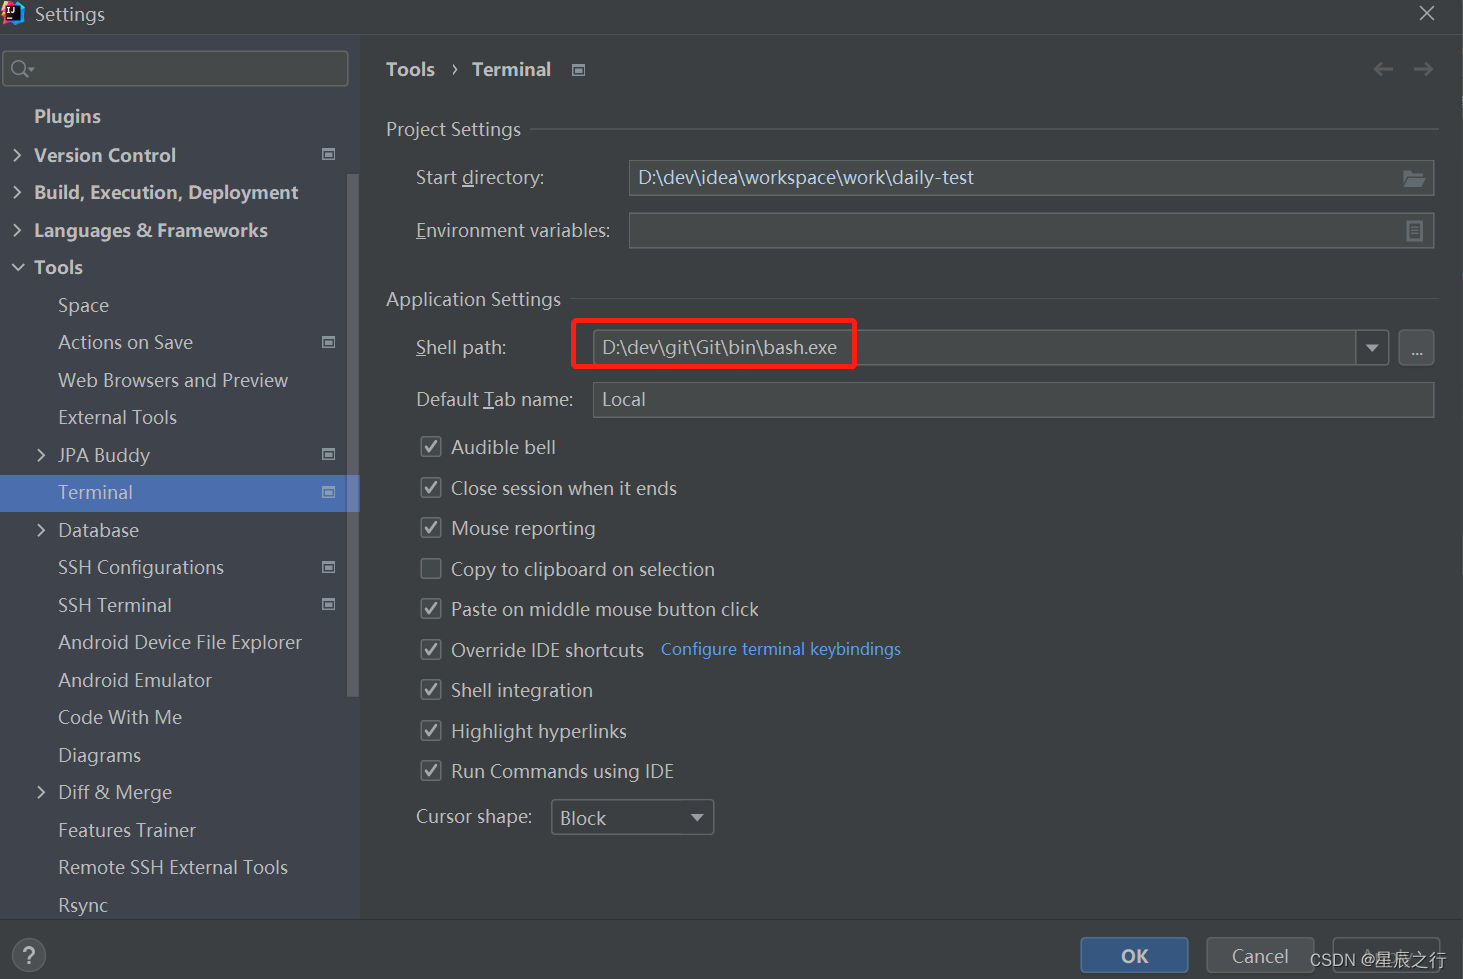Click the project icon next to Actions on Save

(328, 342)
